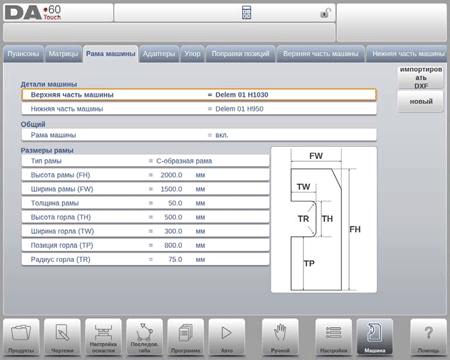This screenshot has height=360, width=450.
Task: Click новый button
Action: (421, 101)
